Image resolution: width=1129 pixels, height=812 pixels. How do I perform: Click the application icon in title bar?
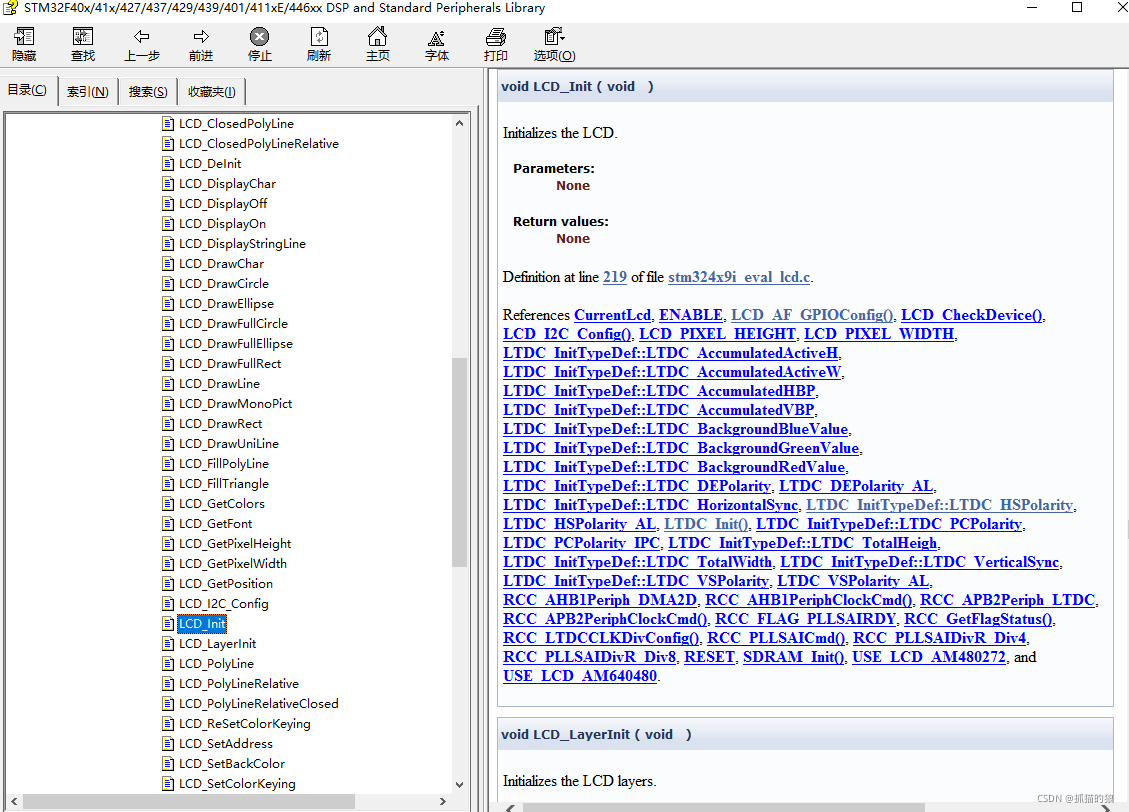[10, 8]
